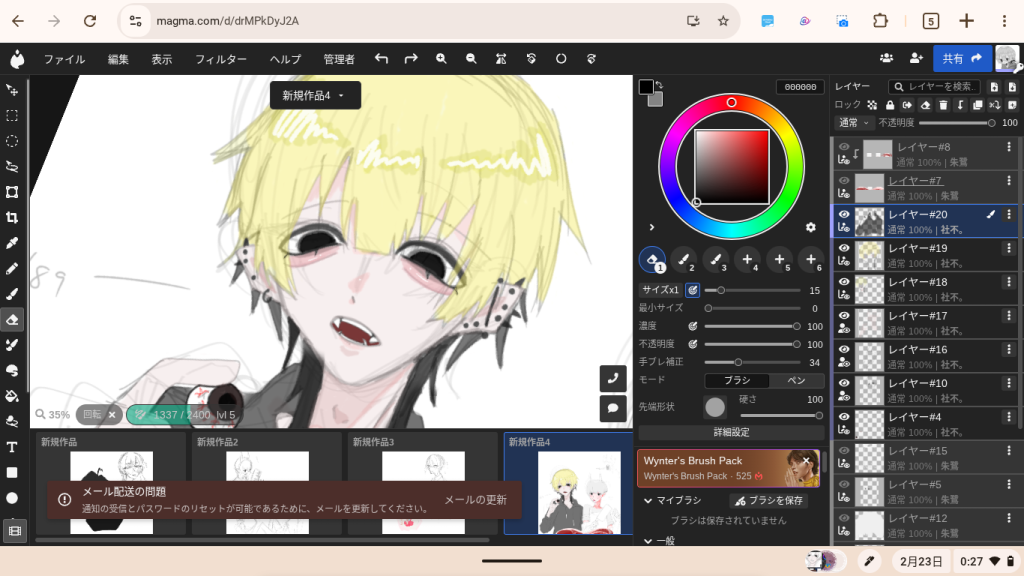Click the zoom in magnifier icon
The width and height of the screenshot is (1024, 576).
441,59
